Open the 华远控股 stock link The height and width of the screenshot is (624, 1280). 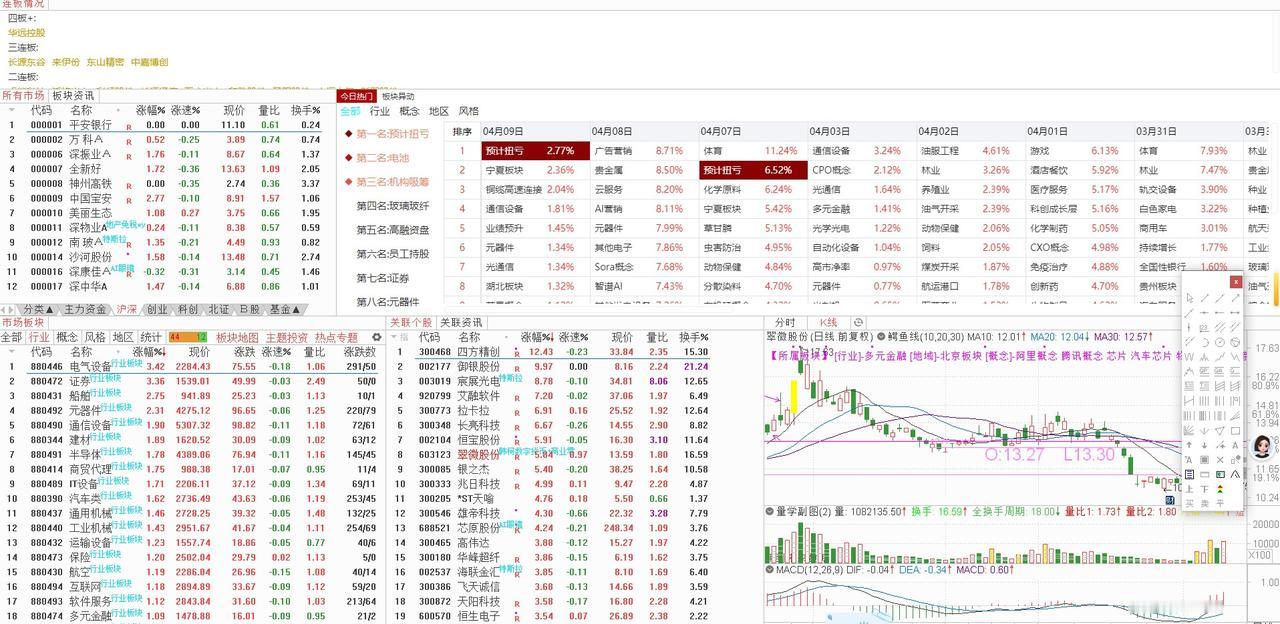click(x=25, y=32)
